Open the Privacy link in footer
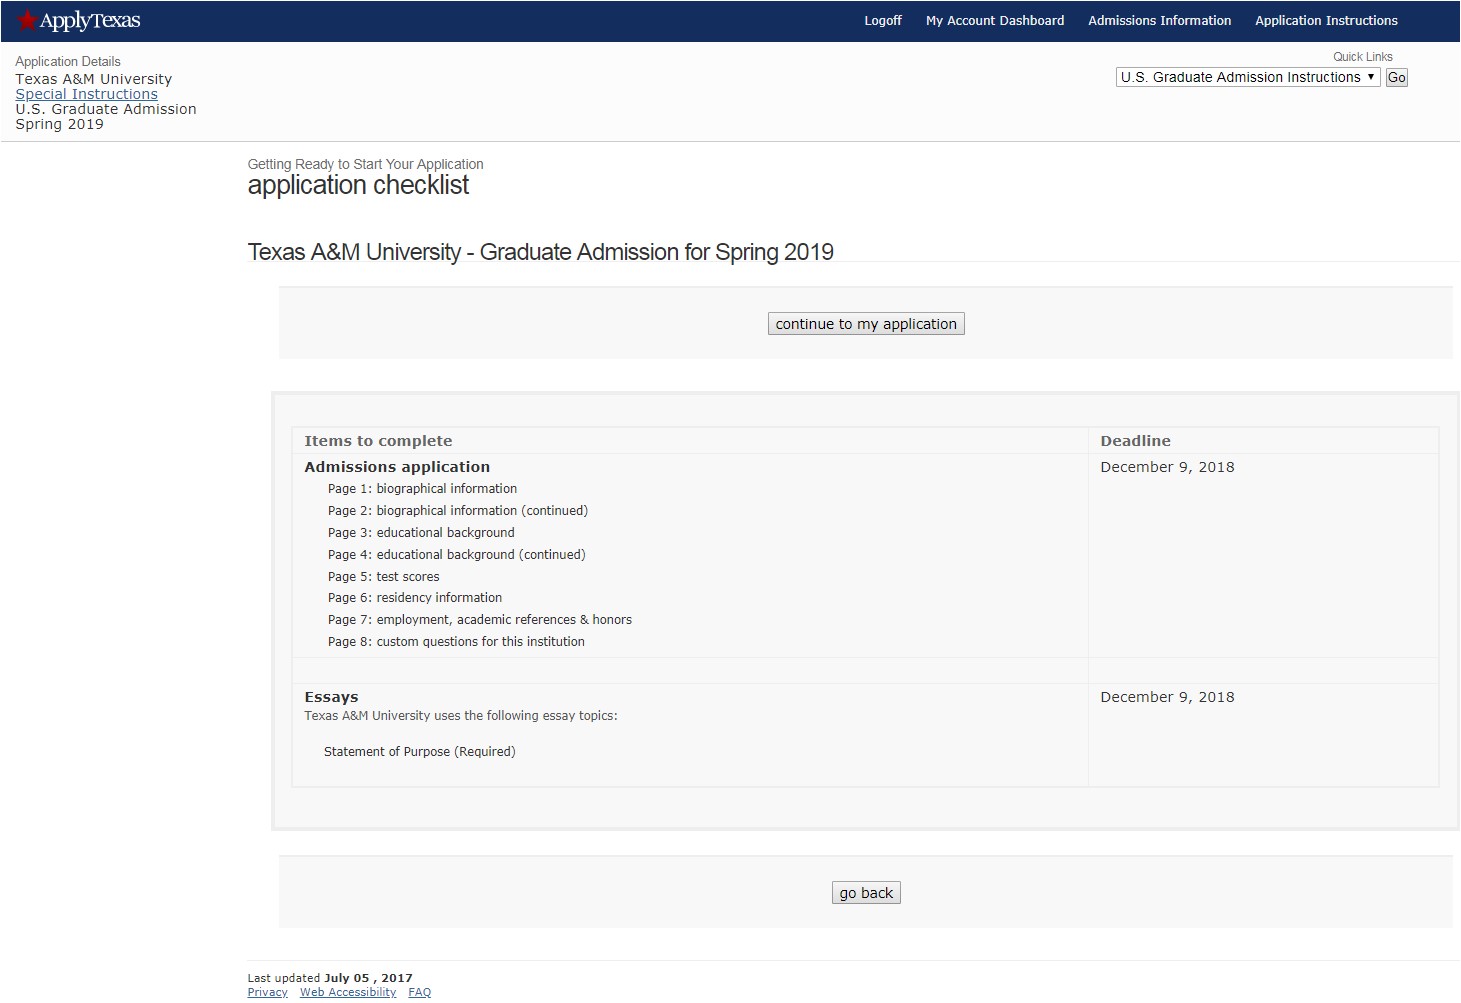1461x1003 pixels. tap(267, 992)
